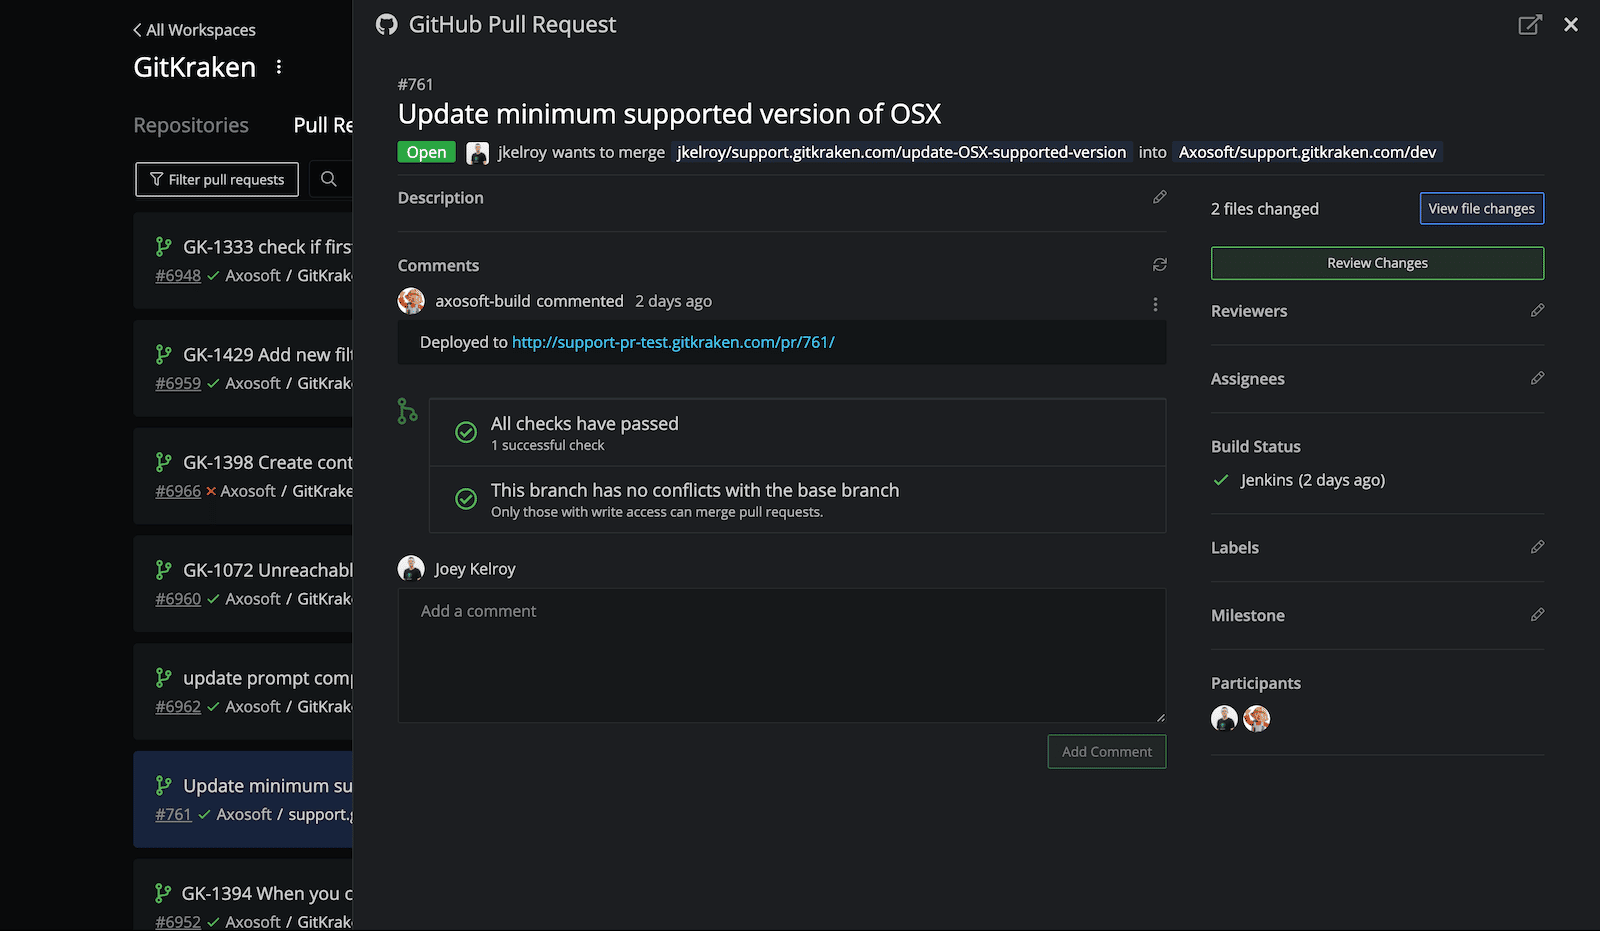The image size is (1600, 931).
Task: Click search icon next to filter button
Action: [x=329, y=179]
